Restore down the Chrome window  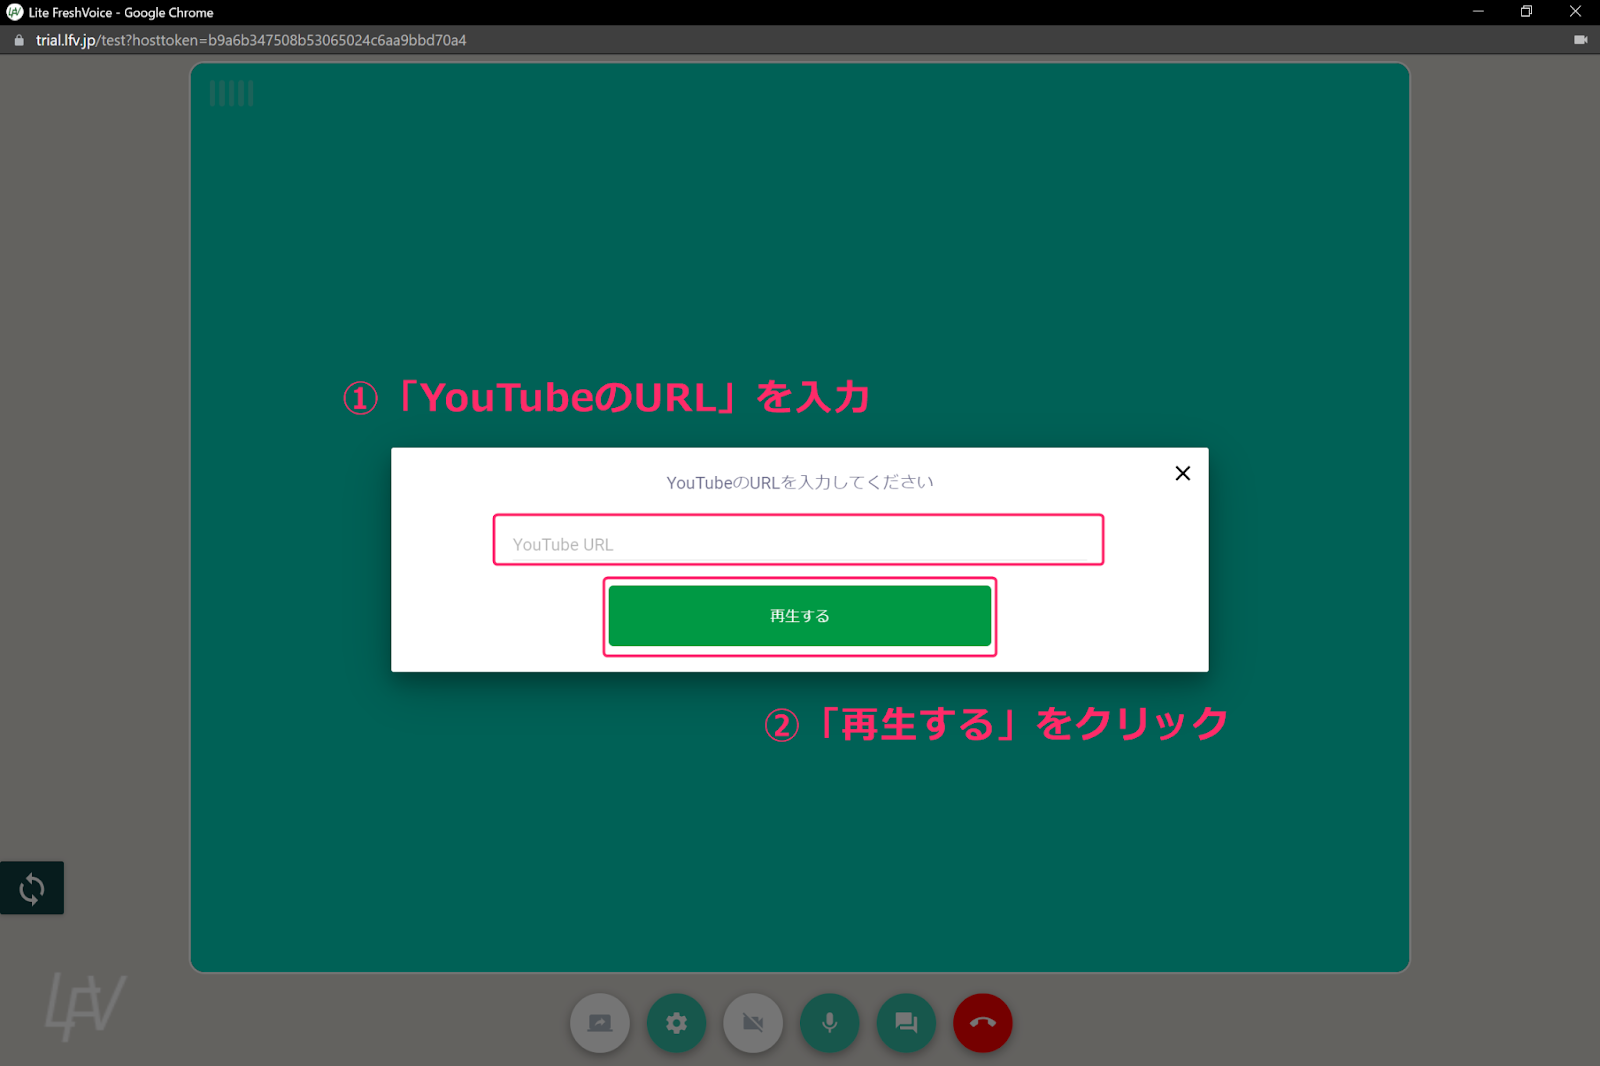(1526, 12)
